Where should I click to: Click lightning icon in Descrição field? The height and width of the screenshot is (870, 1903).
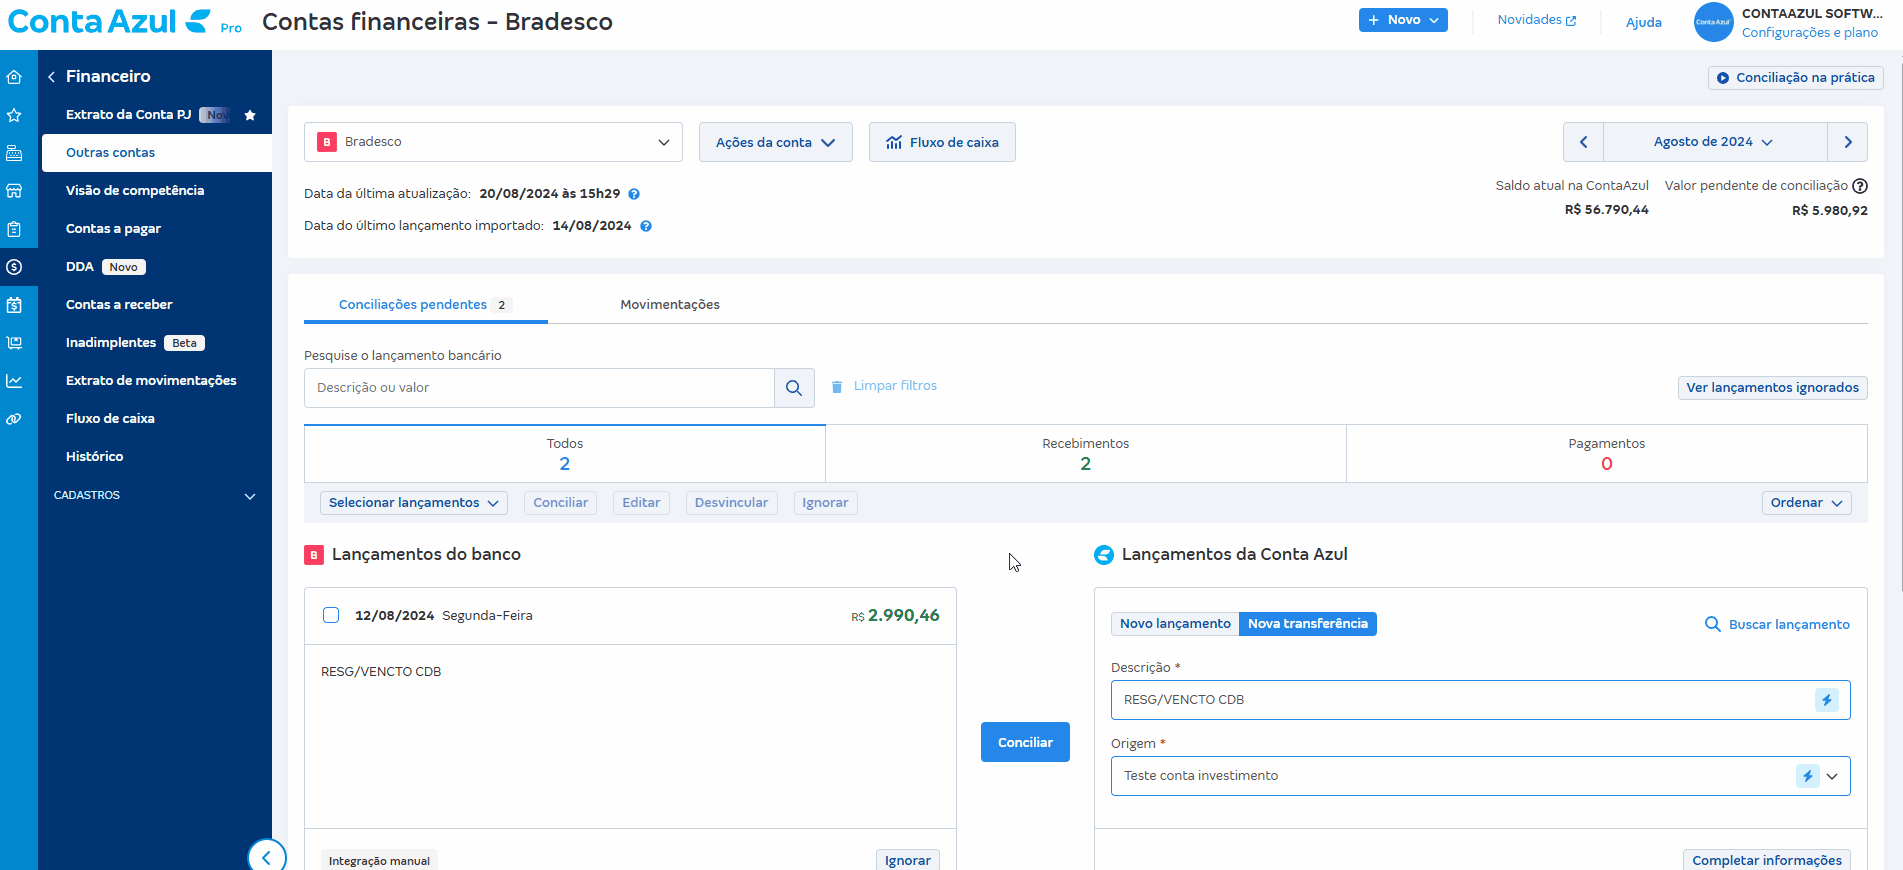tap(1827, 700)
